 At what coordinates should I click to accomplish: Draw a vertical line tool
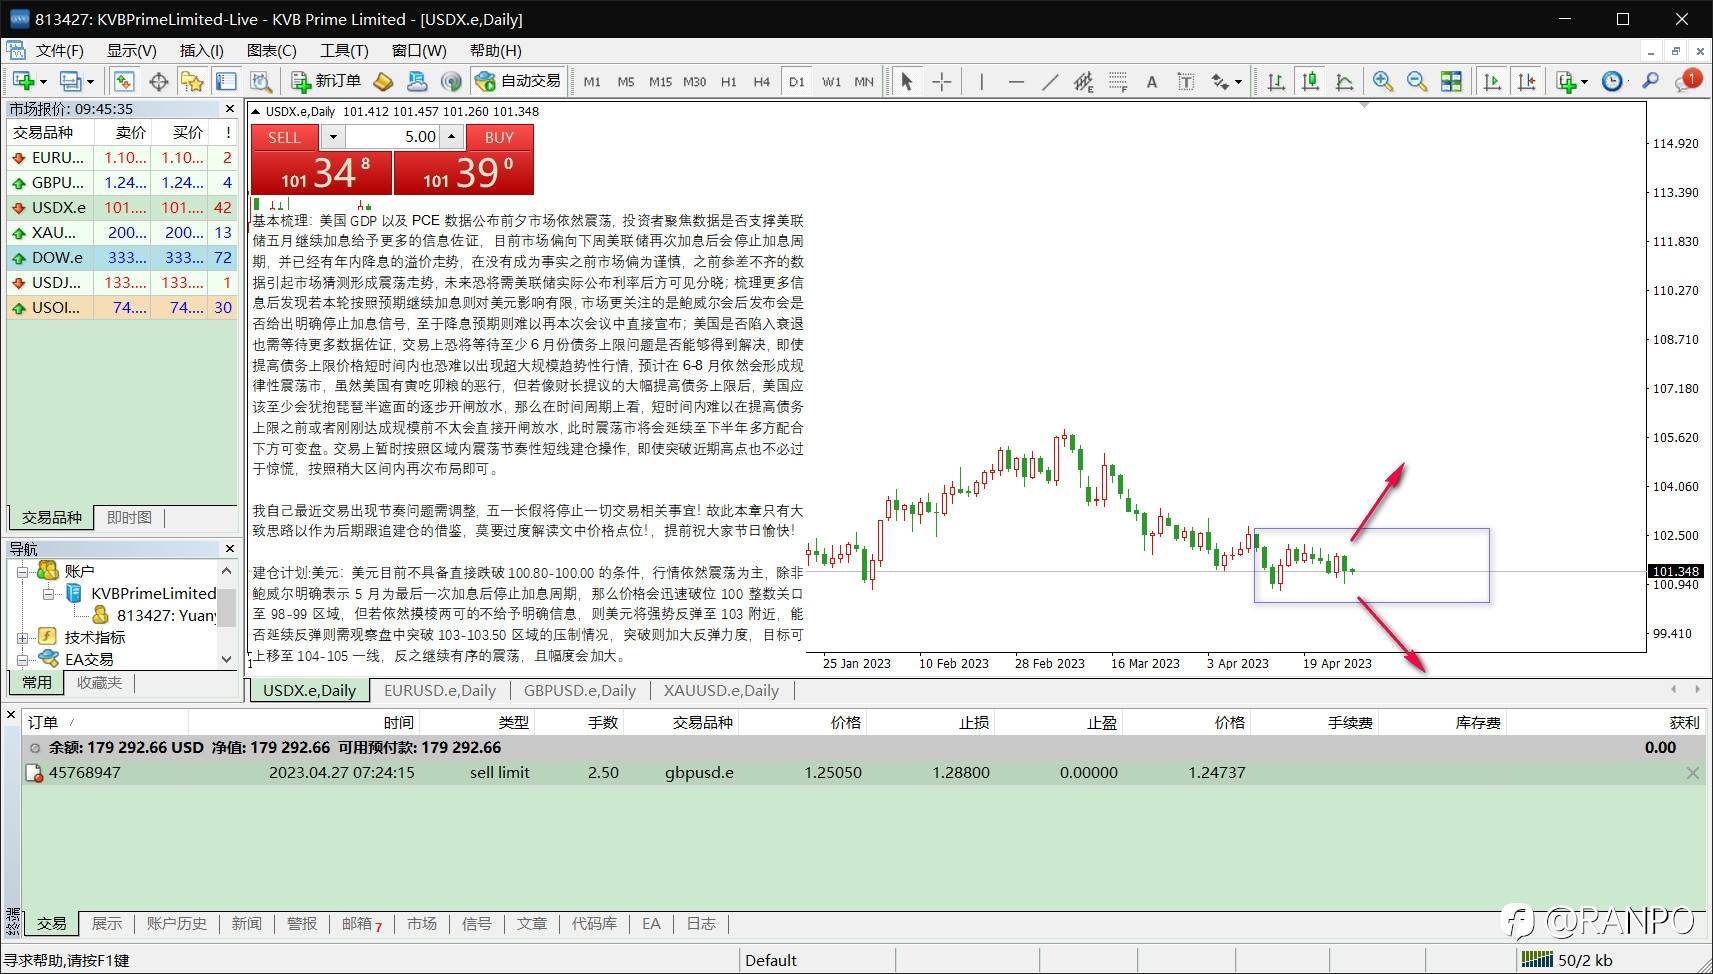coord(982,81)
